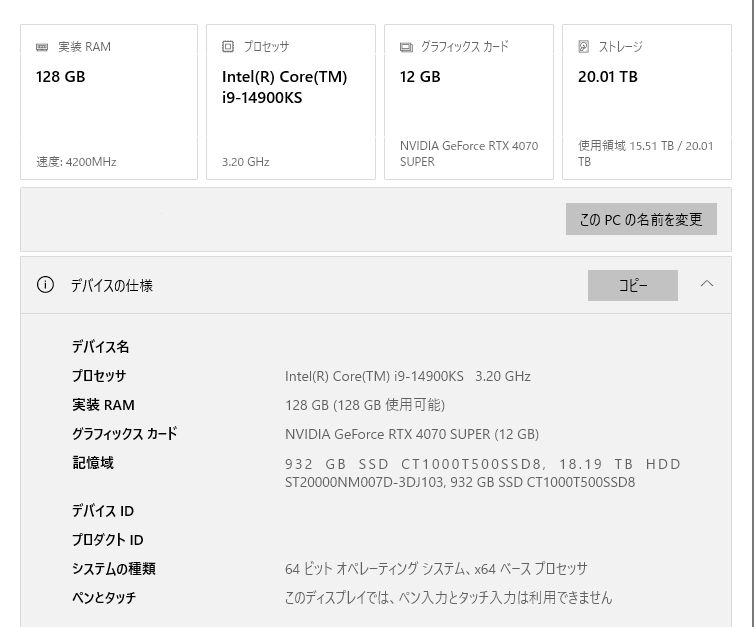Image resolution: width=756 pixels, height=627 pixels.
Task: Click the 932 GB SSD CT1000T500SSD8 storage value
Action: [483, 473]
